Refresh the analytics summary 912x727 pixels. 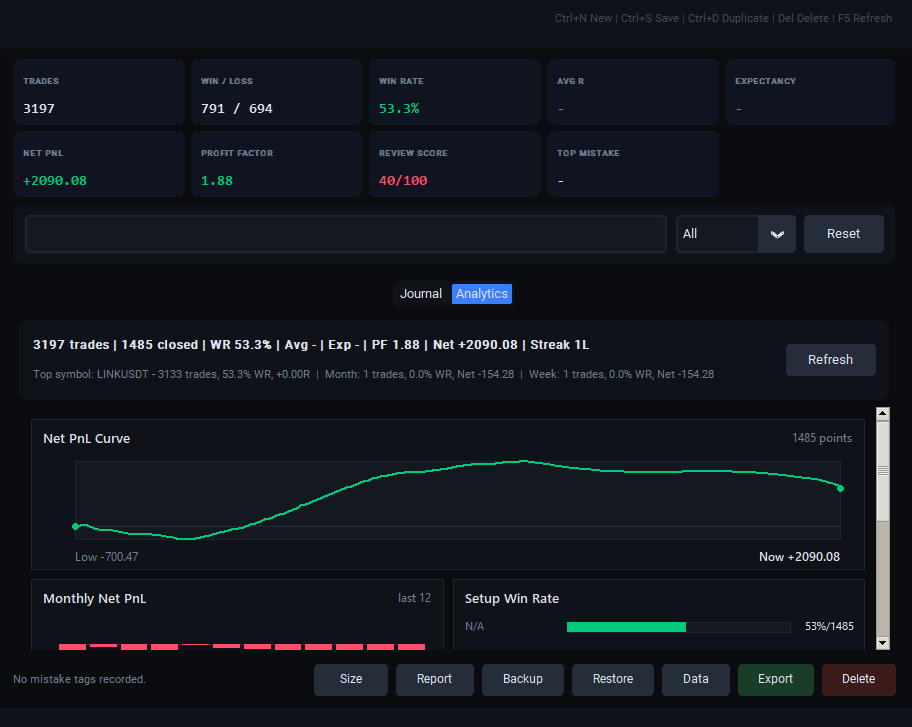click(x=831, y=359)
